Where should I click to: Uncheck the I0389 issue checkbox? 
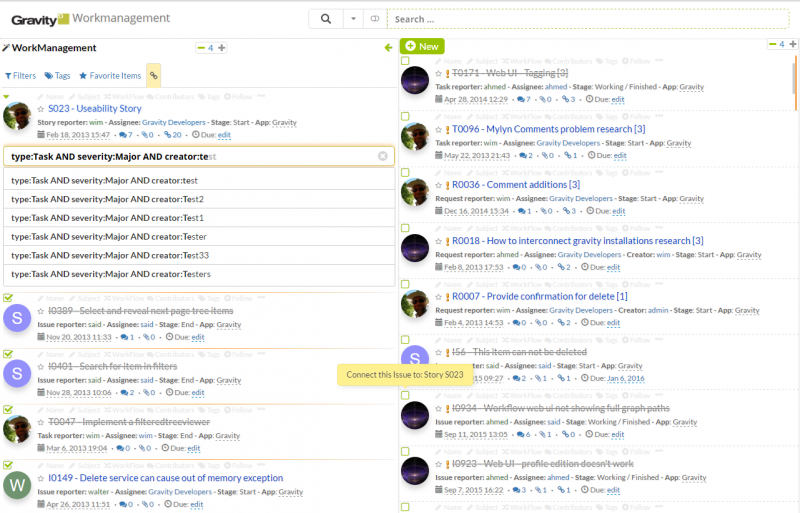click(8, 298)
